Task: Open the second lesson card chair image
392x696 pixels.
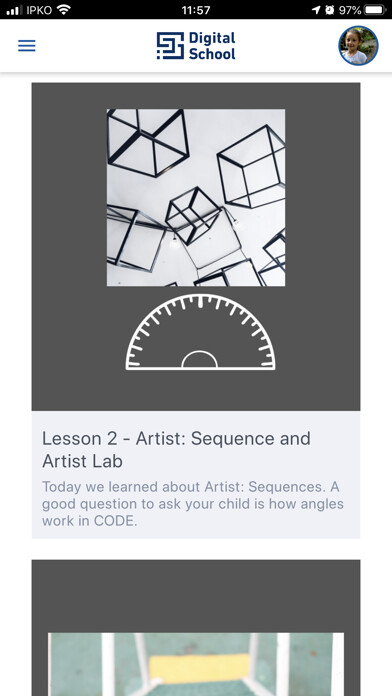Action: pyautogui.click(x=196, y=664)
